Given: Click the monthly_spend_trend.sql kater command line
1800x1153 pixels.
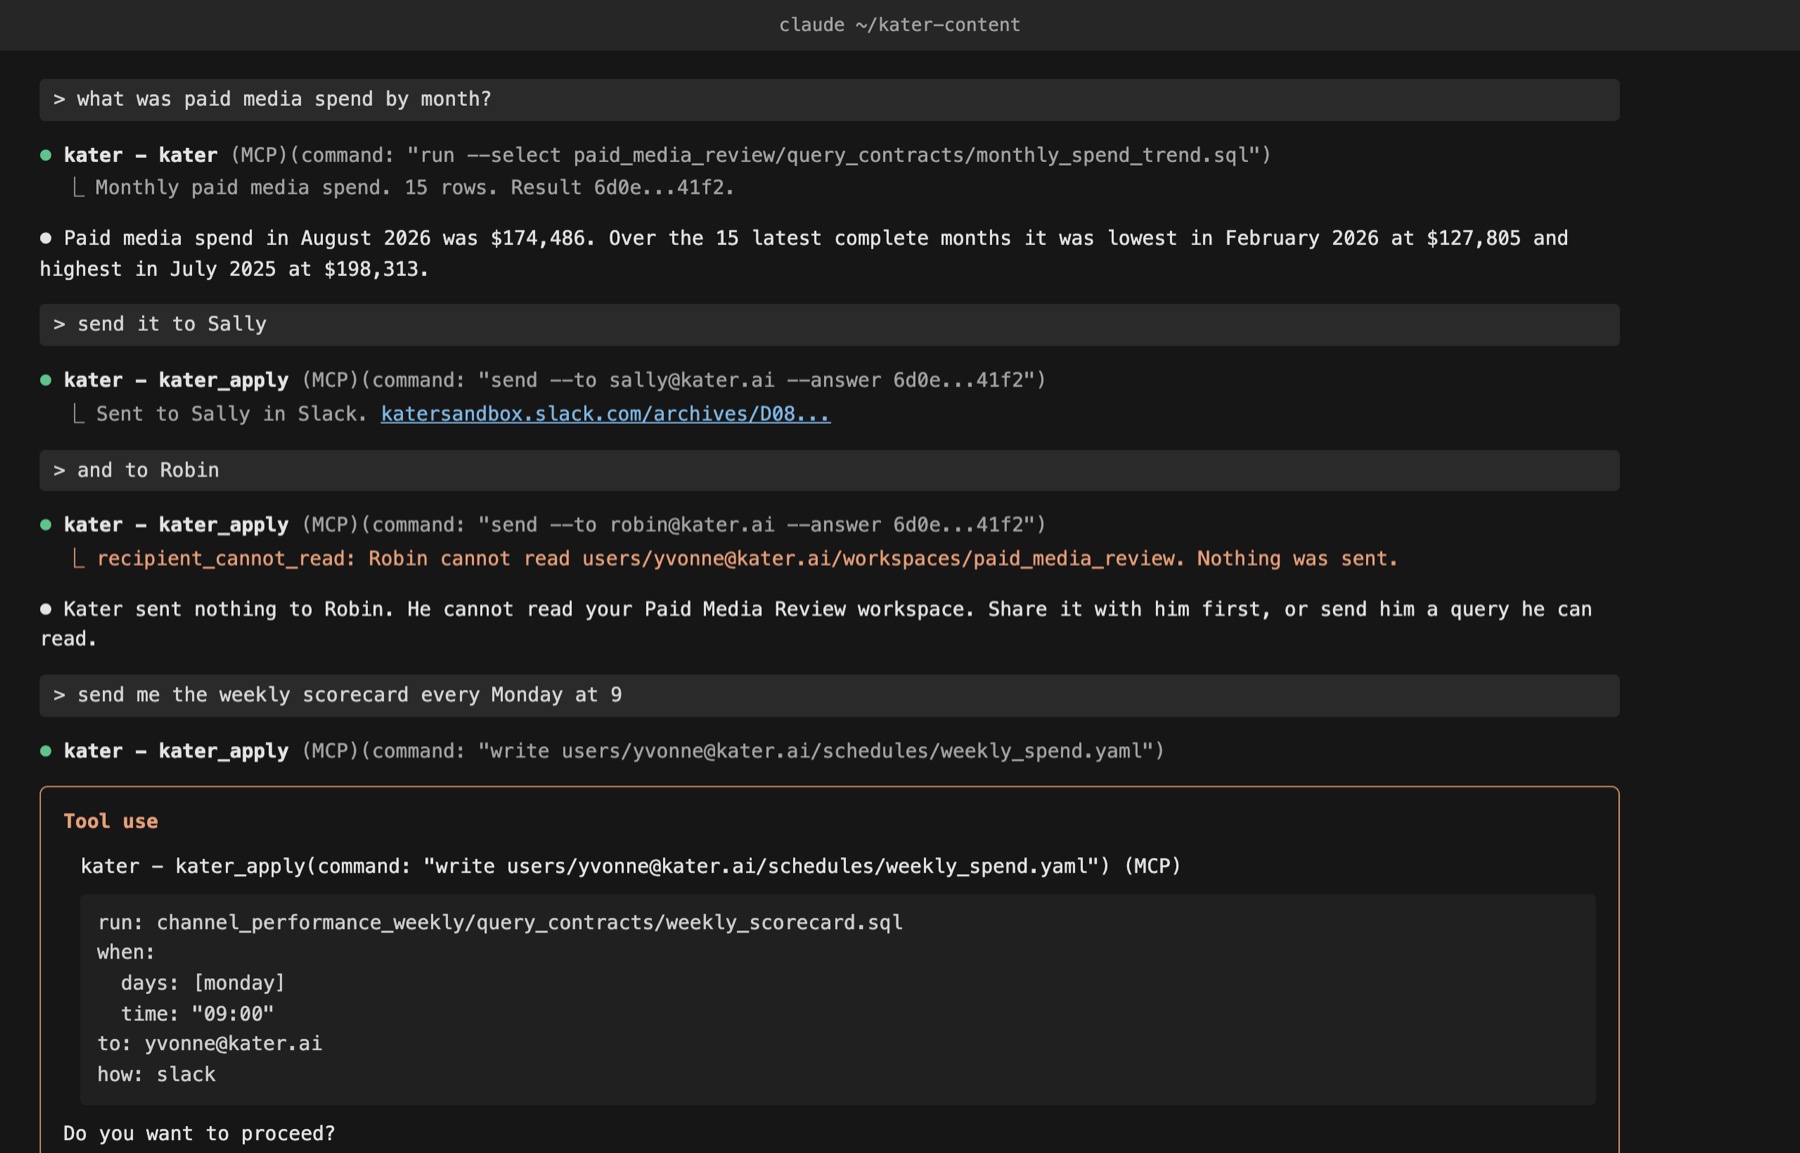Looking at the screenshot, I should click(x=667, y=155).
